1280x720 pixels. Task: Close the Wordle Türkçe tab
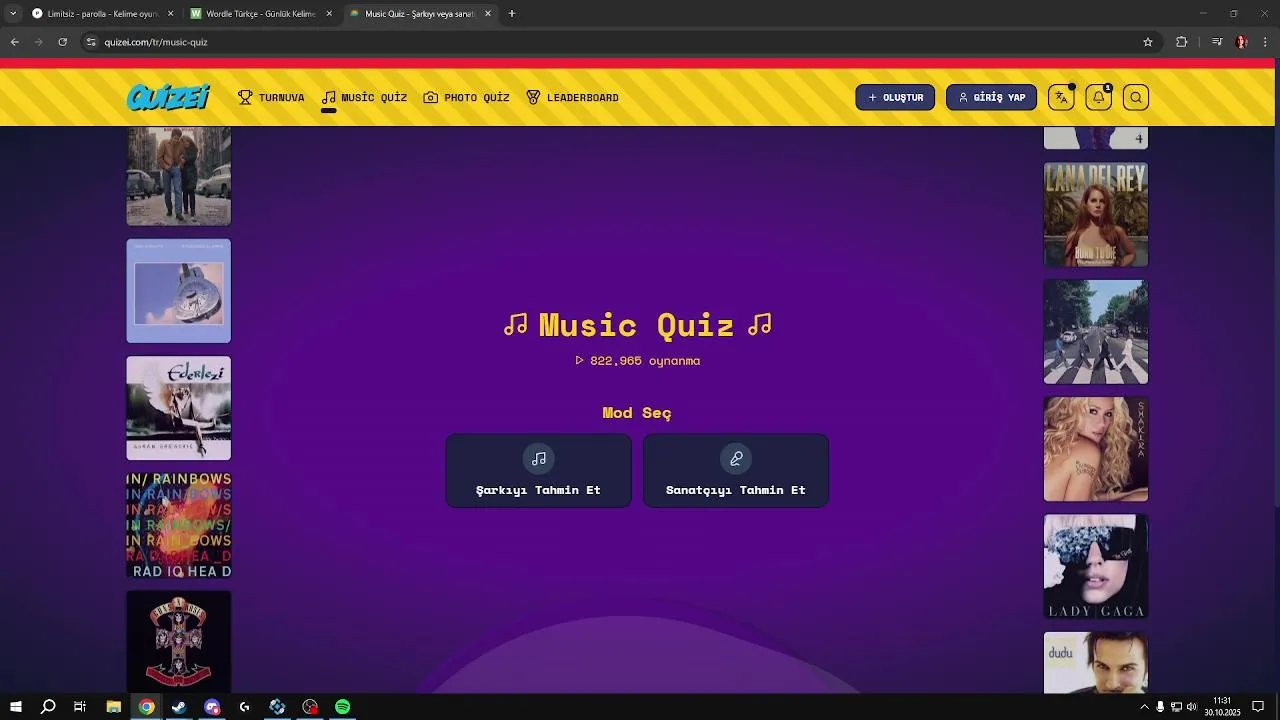(x=329, y=14)
